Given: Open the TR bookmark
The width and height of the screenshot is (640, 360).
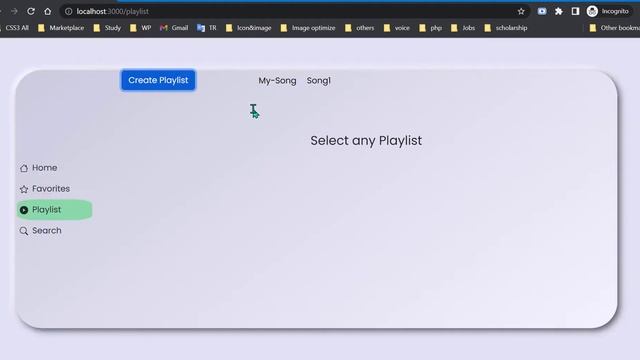Looking at the screenshot, I should coord(207,28).
